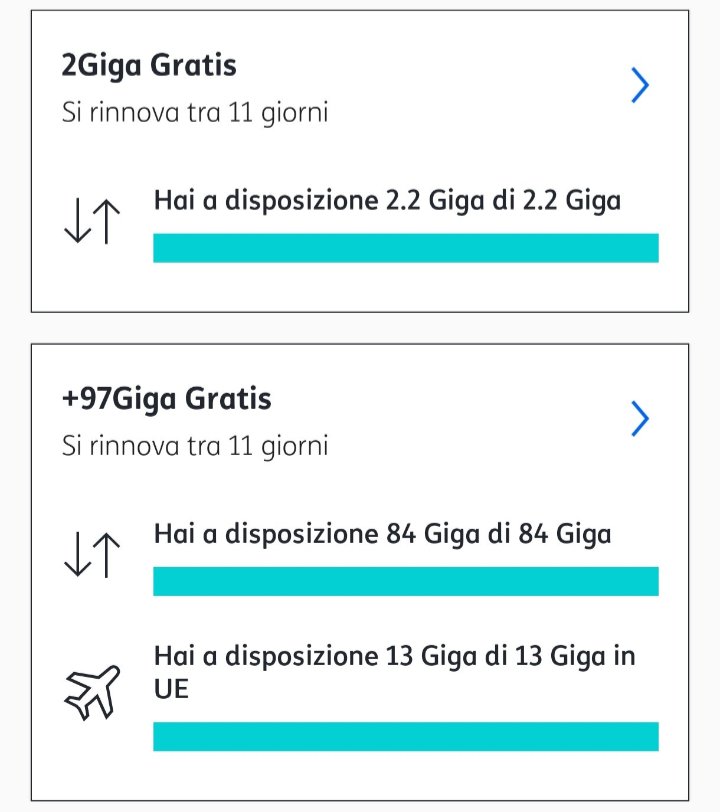Click the downward arrow in +97Giga Gratis data icon
The width and height of the screenshot is (720, 812).
coord(76,555)
